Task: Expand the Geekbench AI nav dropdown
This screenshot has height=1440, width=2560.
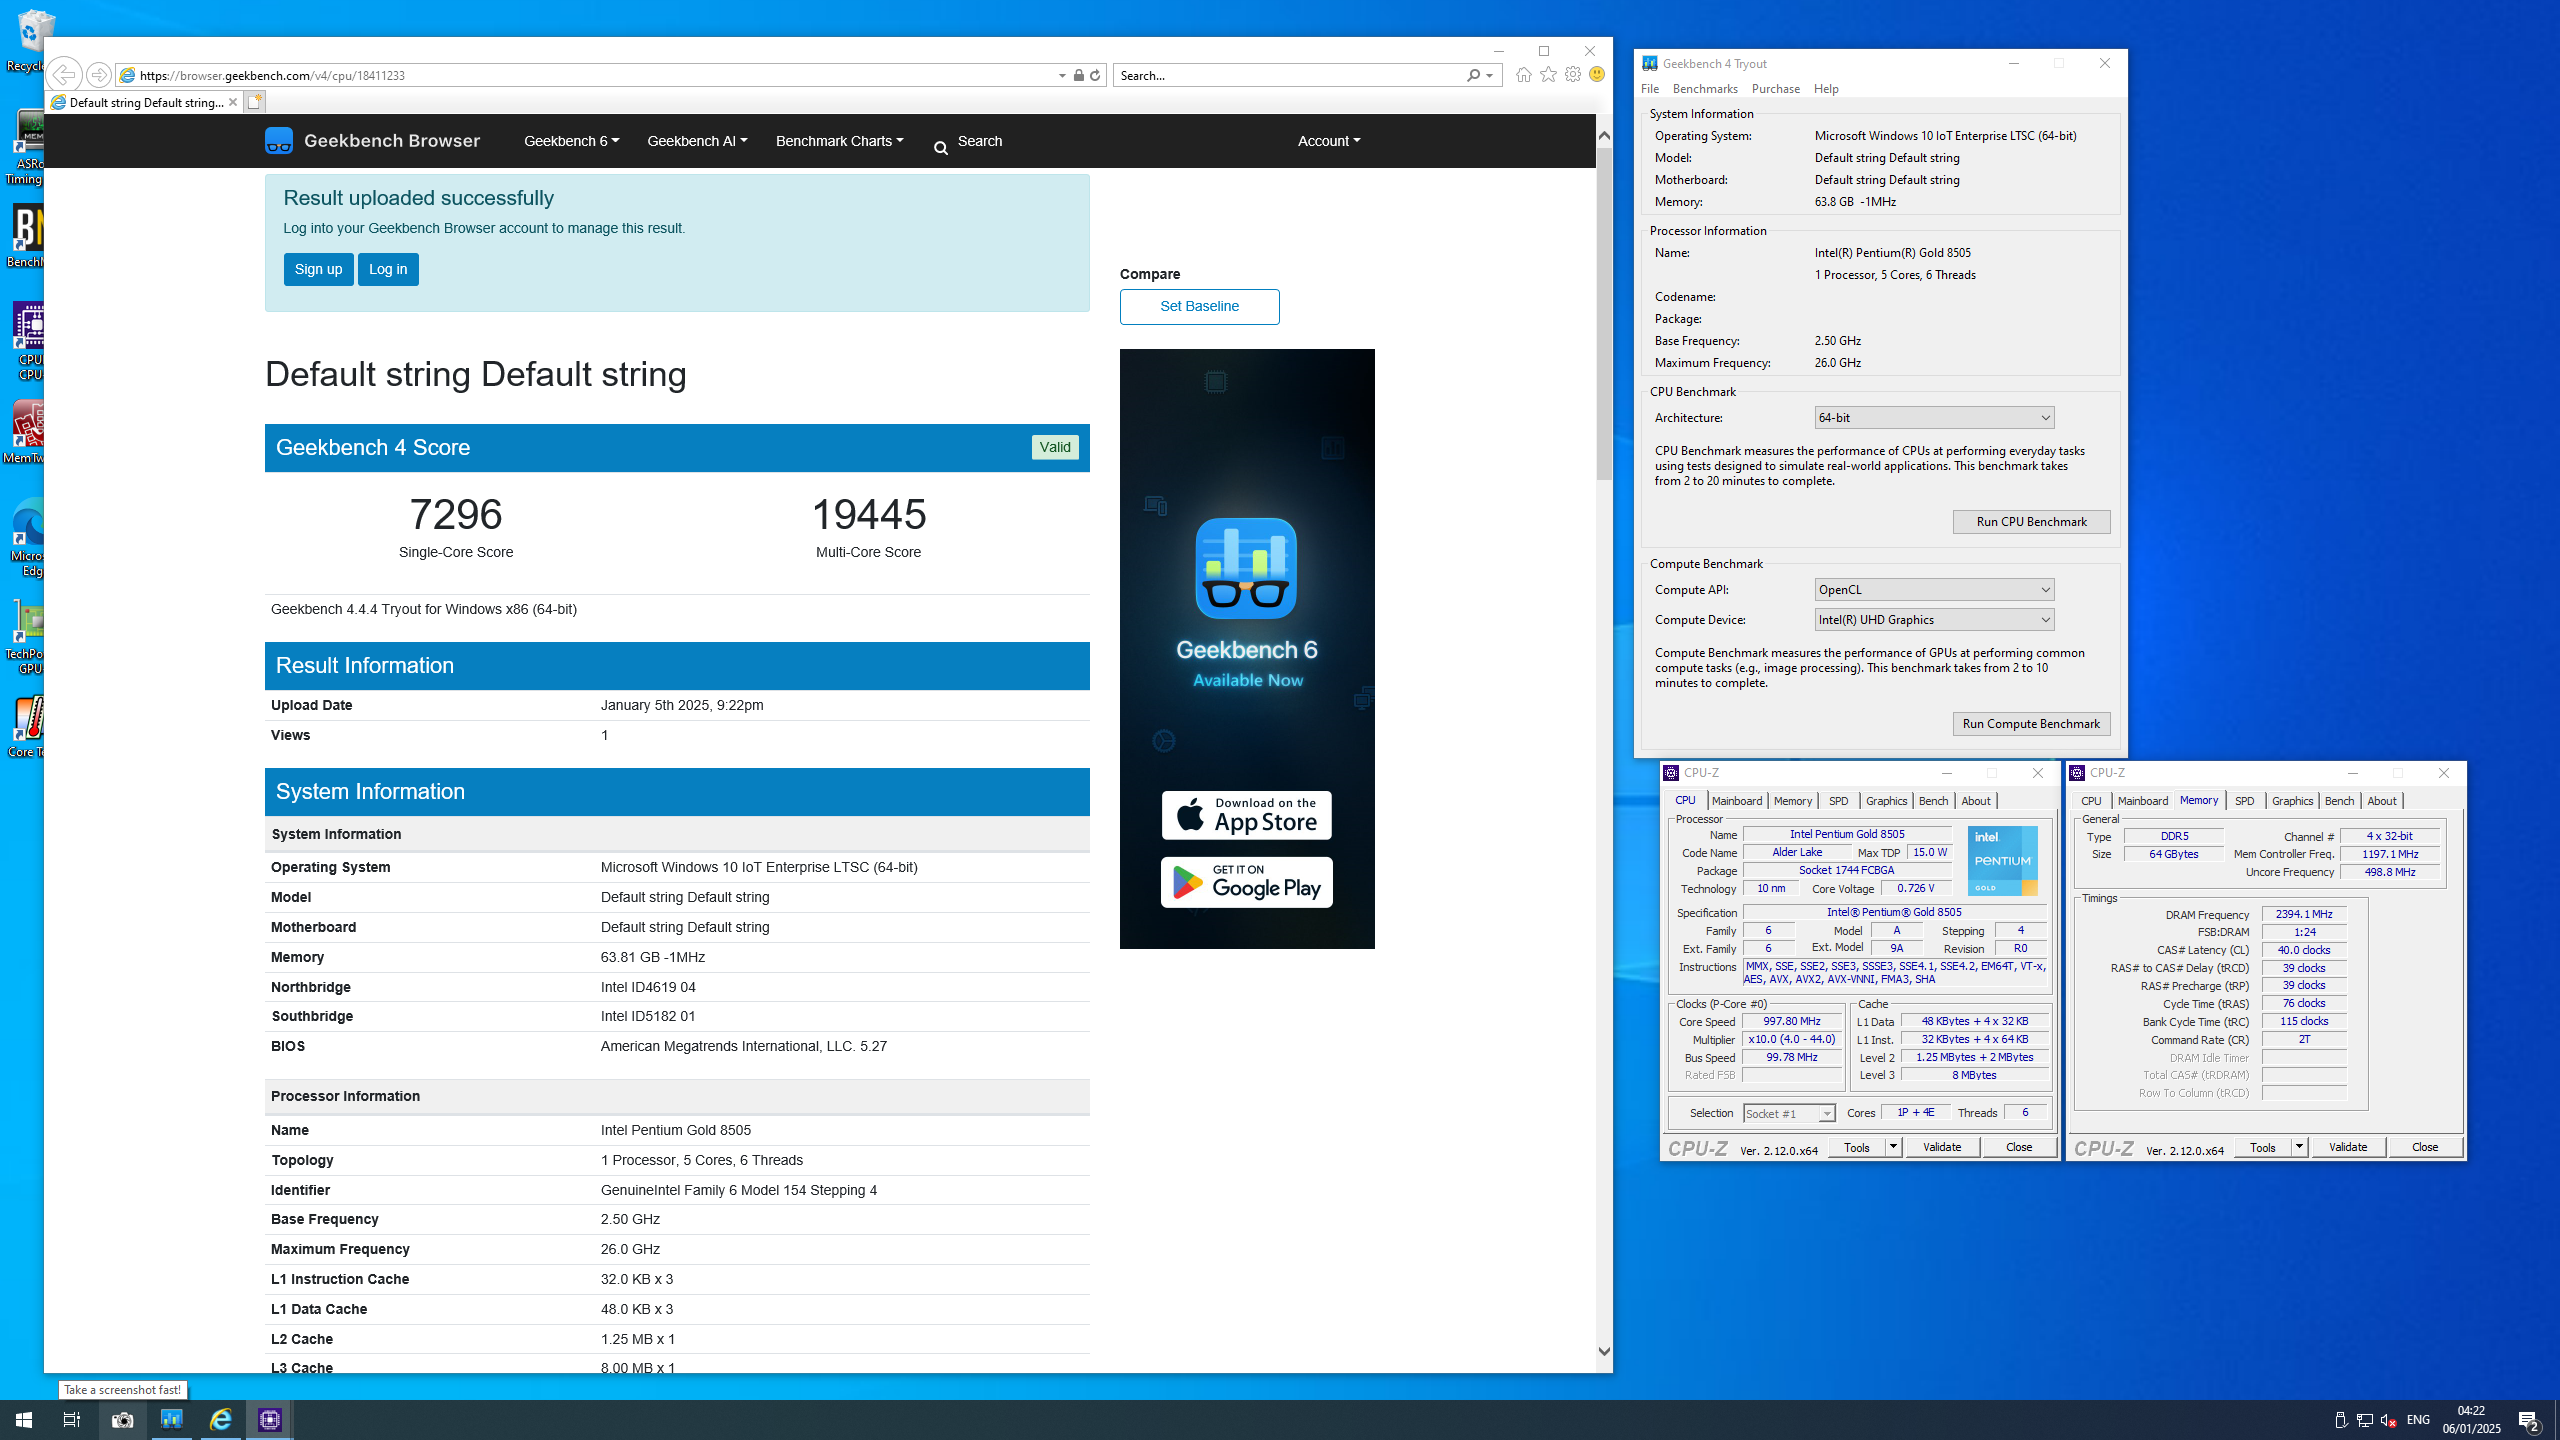Action: pos(697,141)
